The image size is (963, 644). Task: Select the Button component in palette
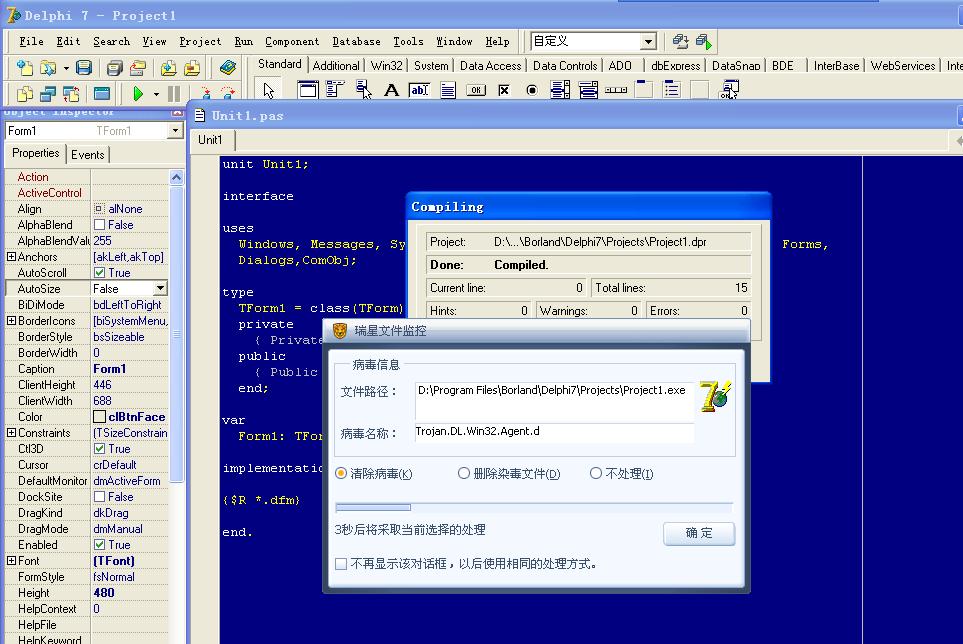[476, 90]
